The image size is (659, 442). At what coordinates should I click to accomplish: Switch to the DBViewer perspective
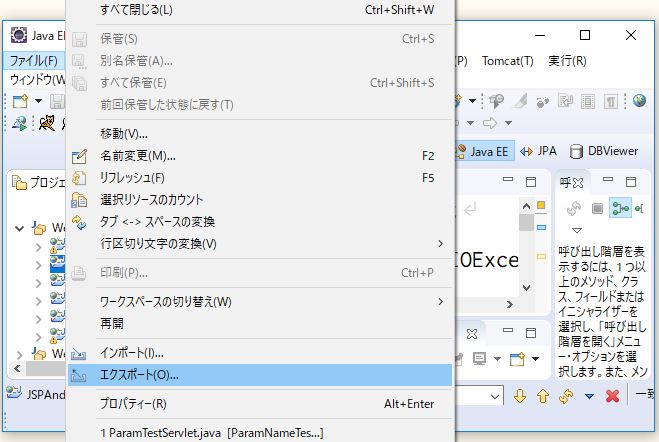pyautogui.click(x=604, y=151)
